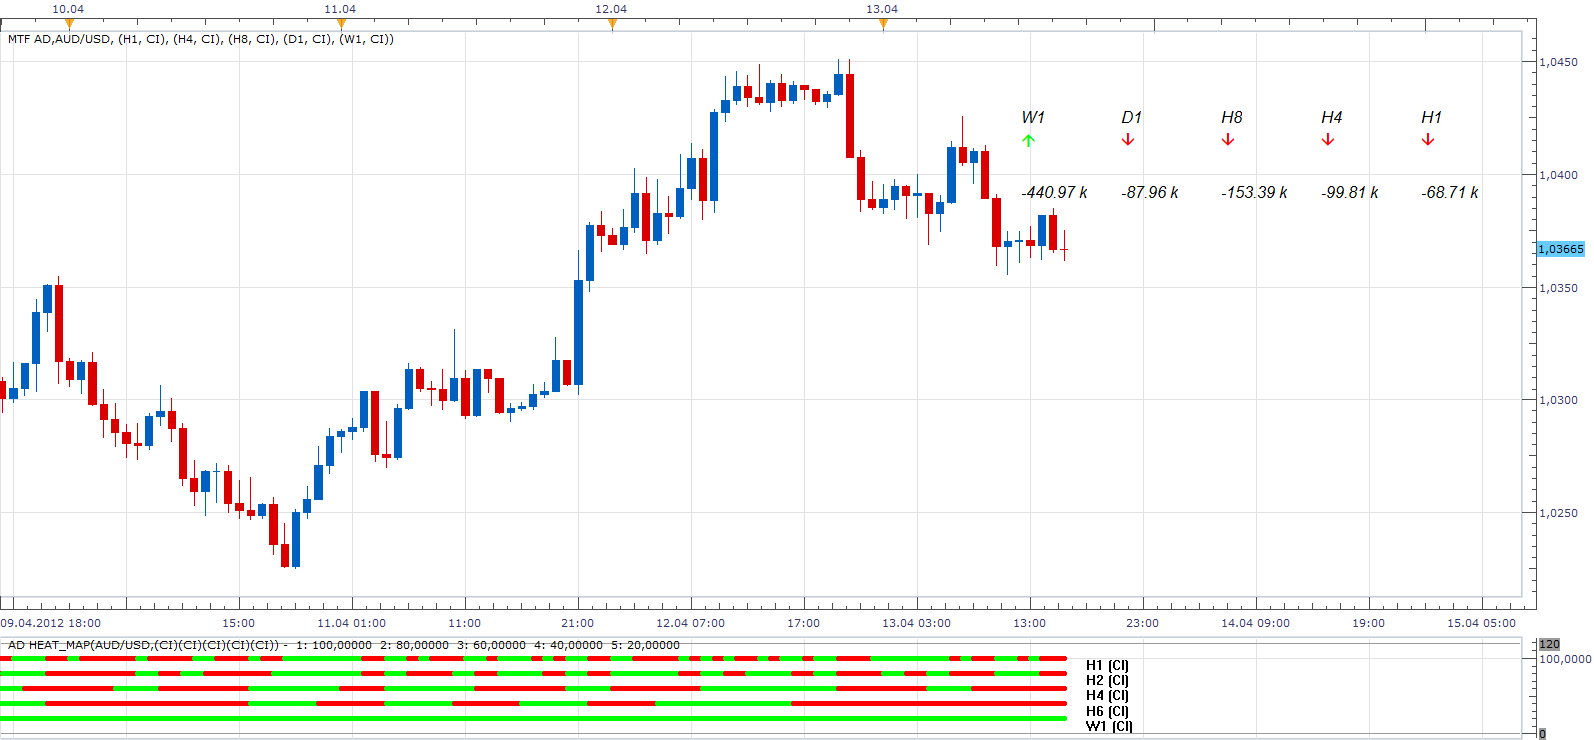Click the 1,0400 price axis label

1558,175
